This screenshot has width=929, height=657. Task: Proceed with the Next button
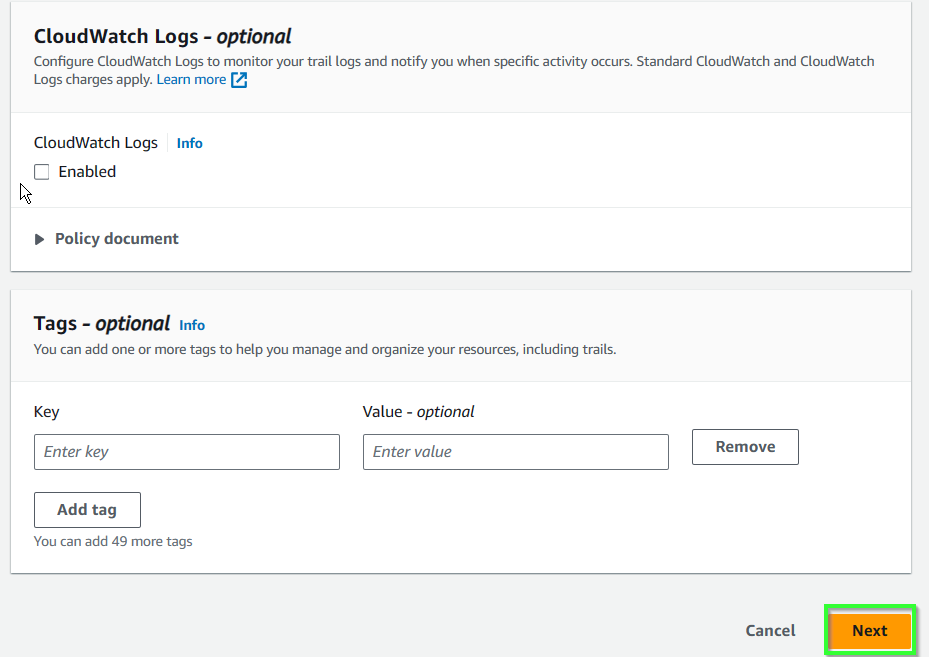pyautogui.click(x=870, y=631)
